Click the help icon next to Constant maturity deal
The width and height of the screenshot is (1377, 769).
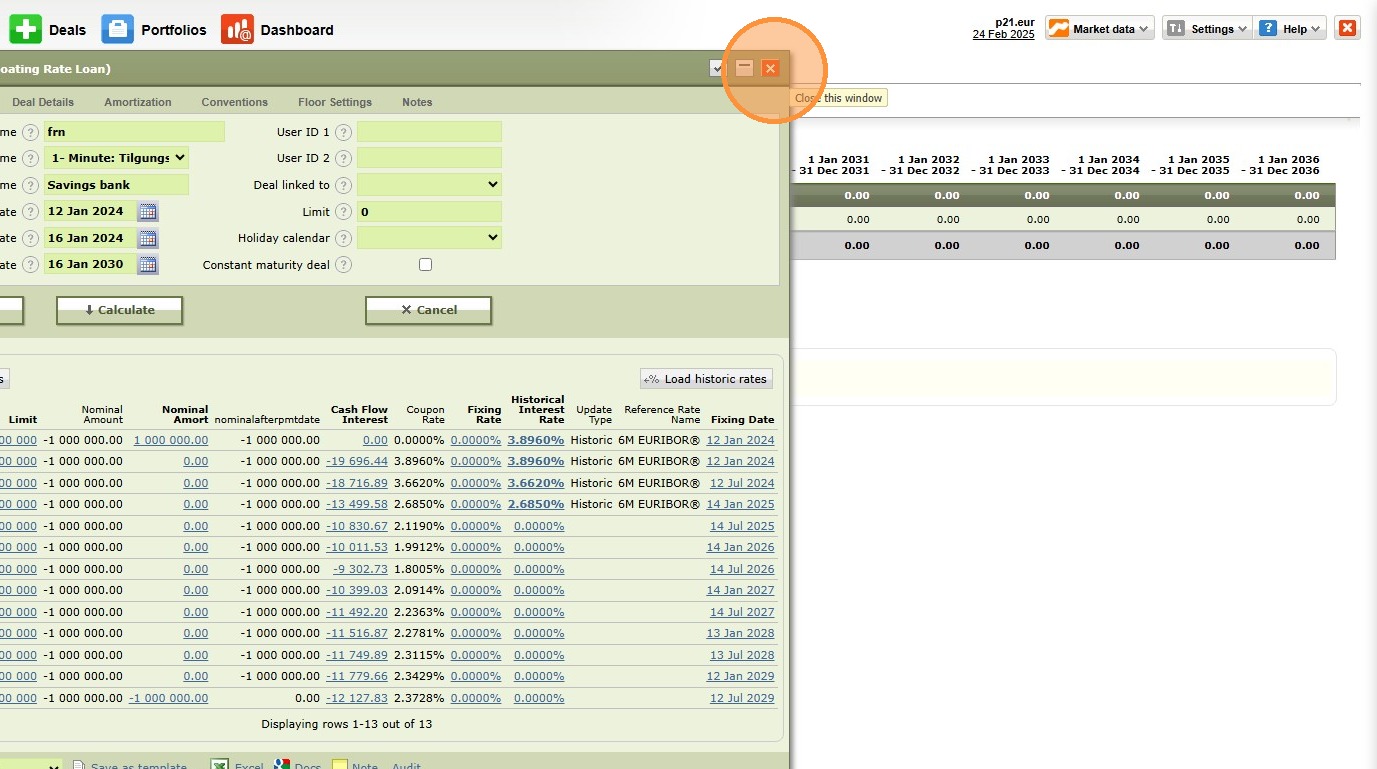pyautogui.click(x=343, y=265)
